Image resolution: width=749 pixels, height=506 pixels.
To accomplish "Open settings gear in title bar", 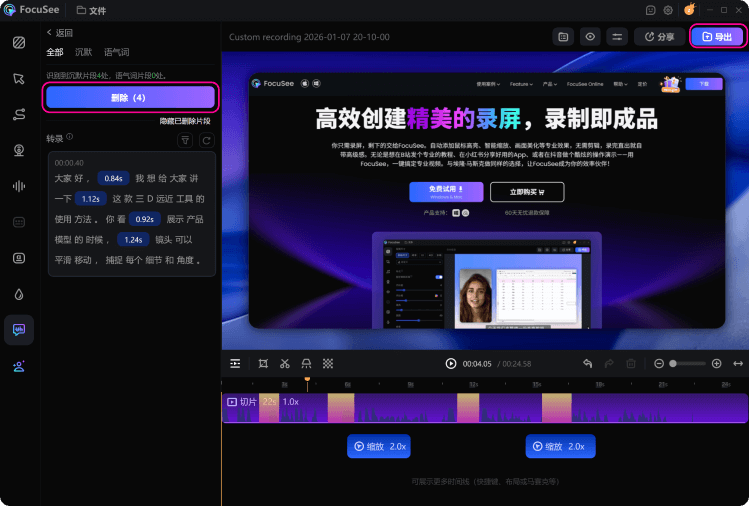I will [x=668, y=10].
